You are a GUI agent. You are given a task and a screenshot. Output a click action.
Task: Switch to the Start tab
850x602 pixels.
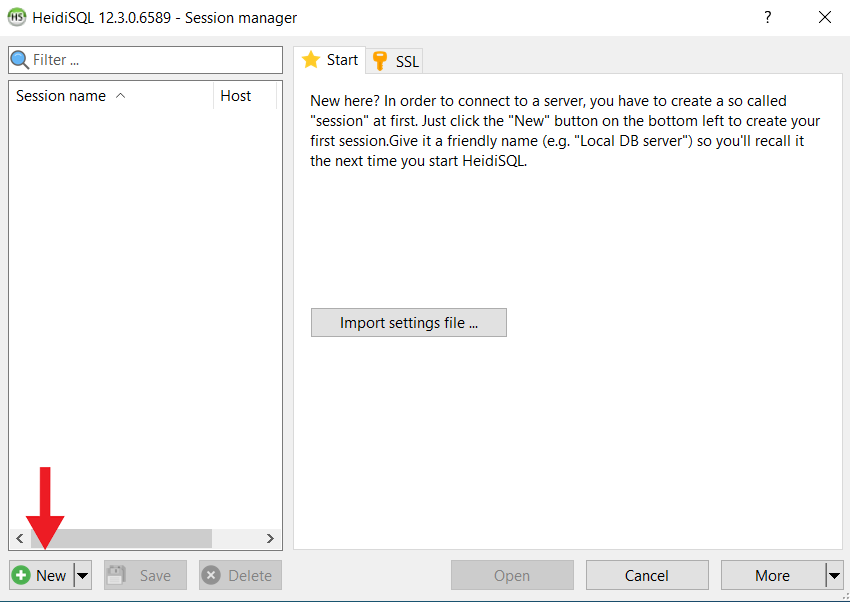tap(330, 60)
